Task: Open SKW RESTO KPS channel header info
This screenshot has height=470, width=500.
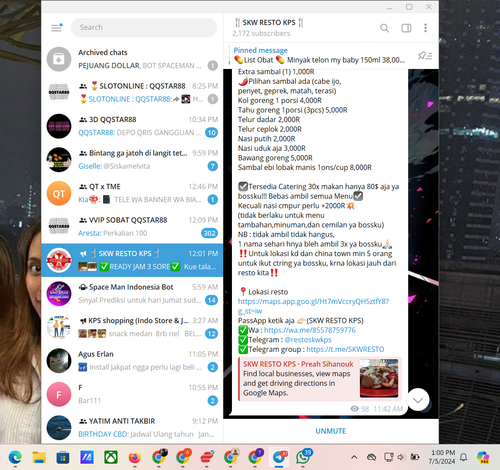Action: [x=269, y=28]
